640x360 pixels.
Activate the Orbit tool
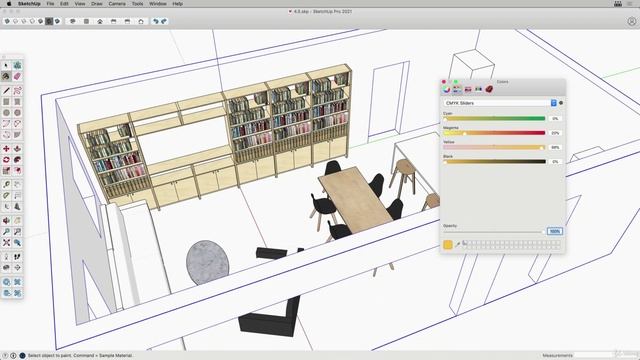click(x=6, y=221)
